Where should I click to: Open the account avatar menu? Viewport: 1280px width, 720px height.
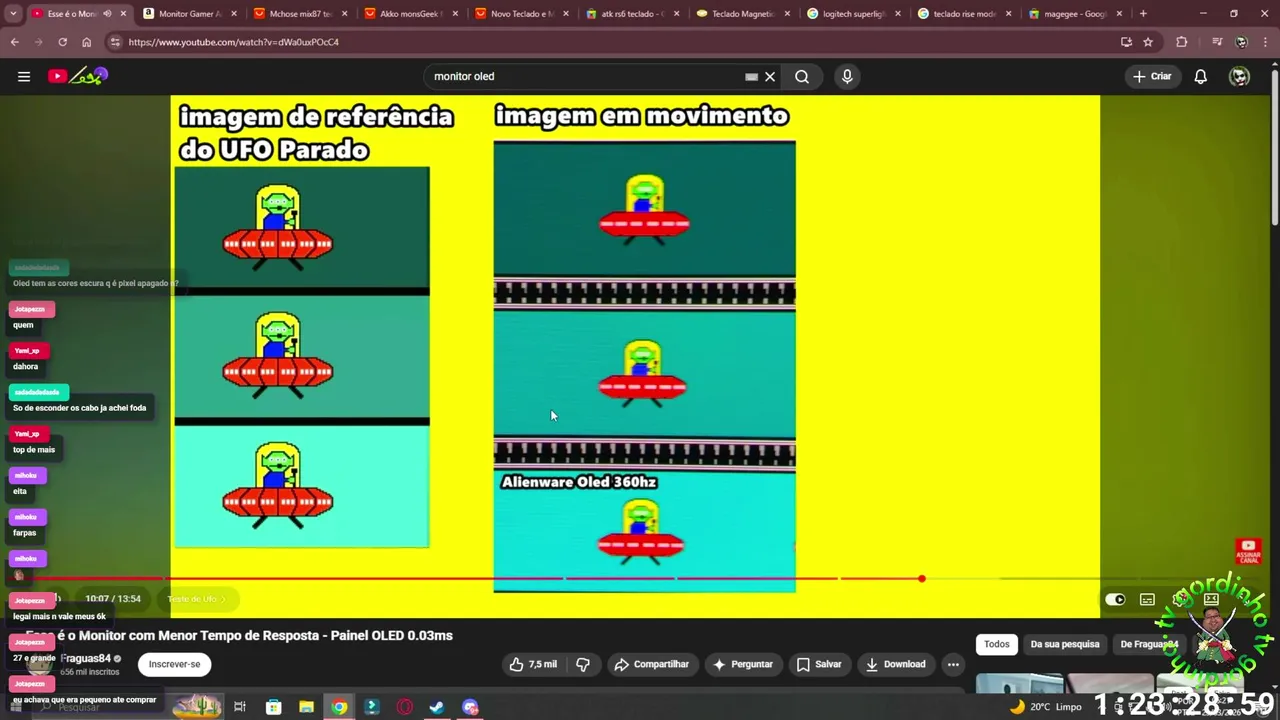[1240, 76]
